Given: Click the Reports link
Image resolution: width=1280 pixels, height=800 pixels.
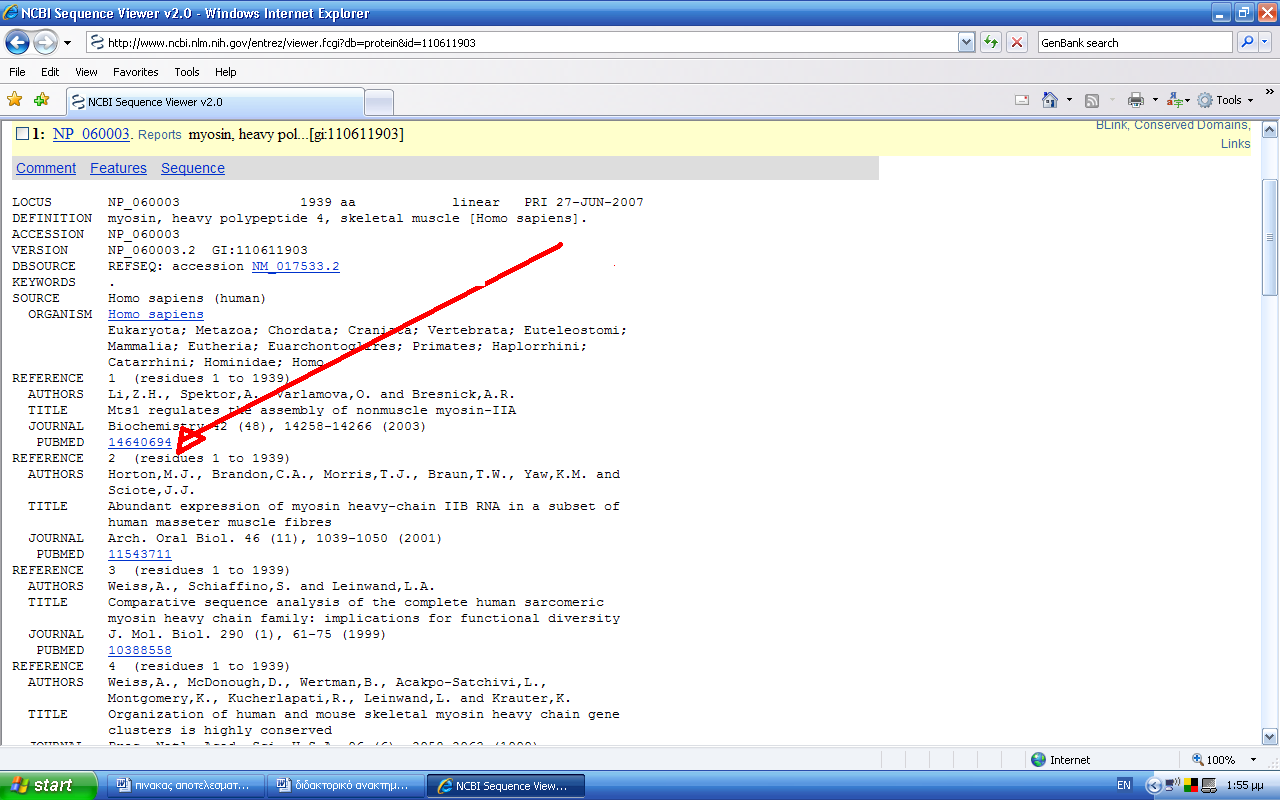Looking at the screenshot, I should pos(160,135).
